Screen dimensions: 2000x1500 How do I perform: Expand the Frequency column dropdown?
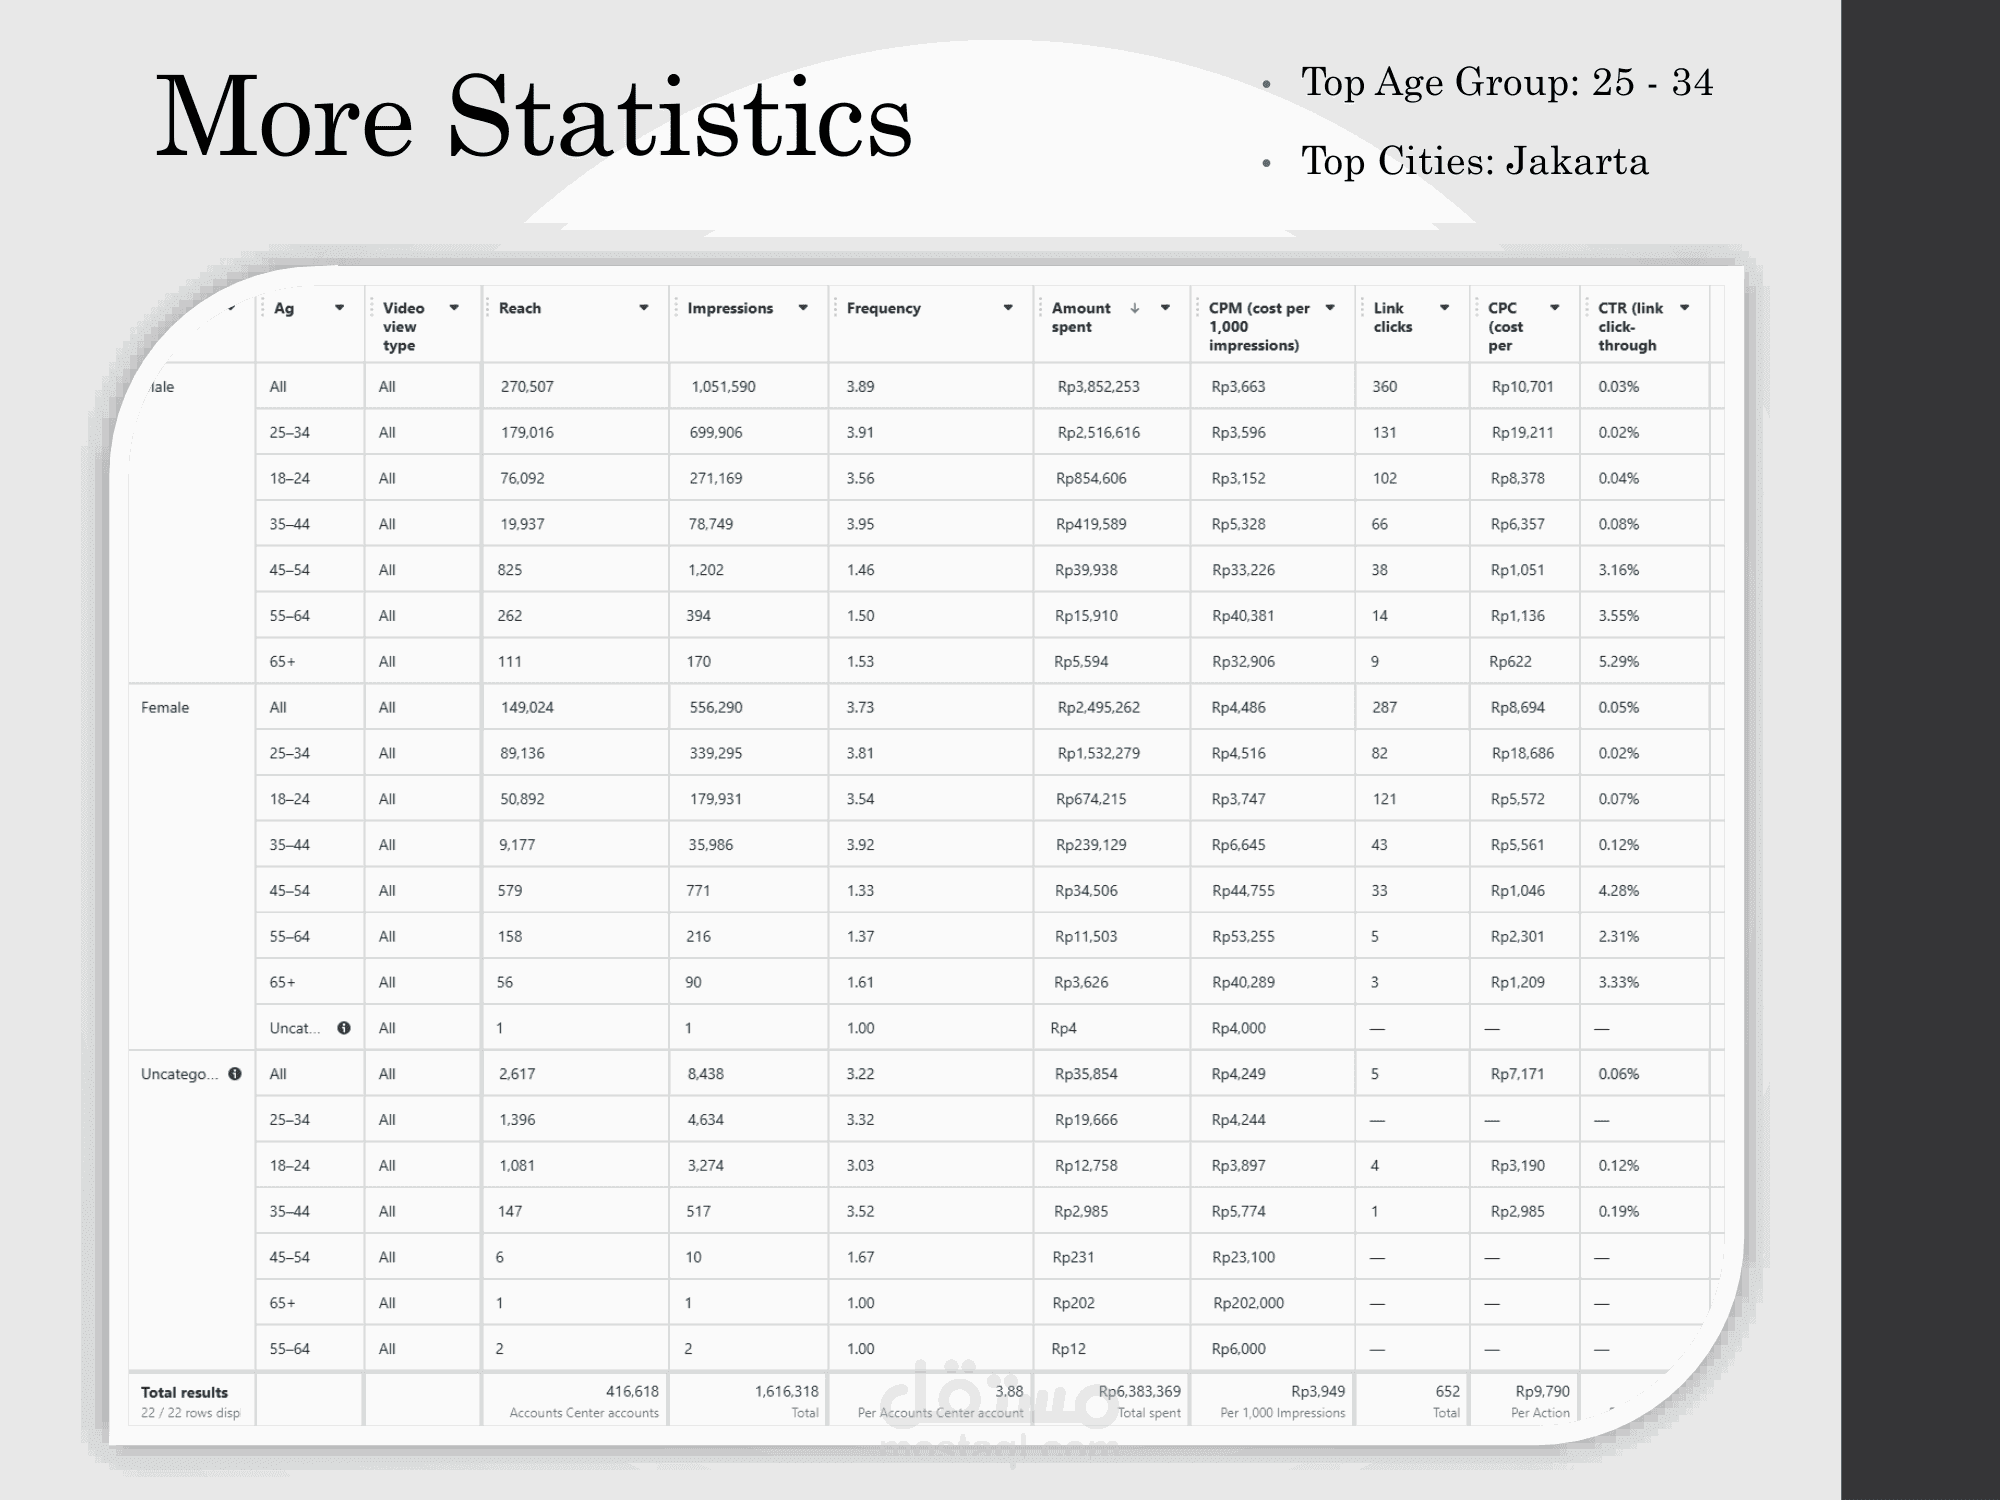[x=1008, y=308]
